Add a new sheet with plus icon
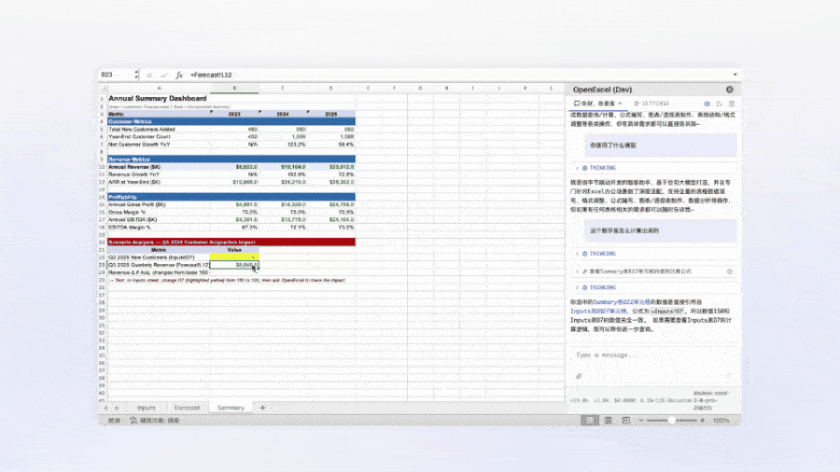840x472 pixels. coord(263,408)
